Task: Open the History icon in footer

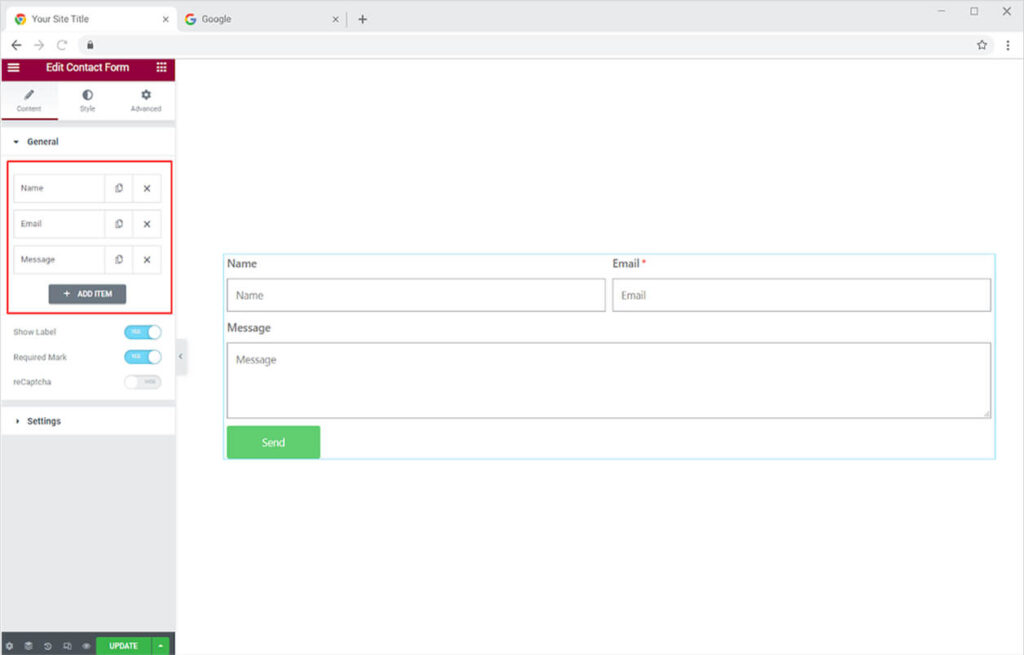Action: [47, 646]
